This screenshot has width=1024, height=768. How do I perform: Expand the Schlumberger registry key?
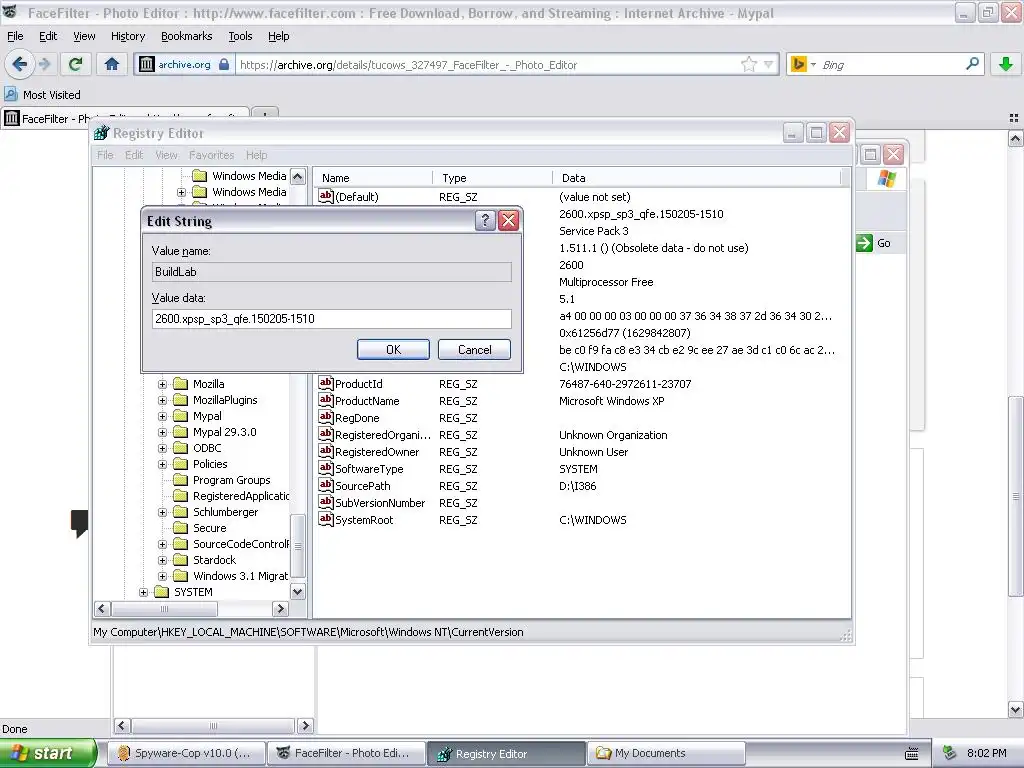(x=163, y=512)
